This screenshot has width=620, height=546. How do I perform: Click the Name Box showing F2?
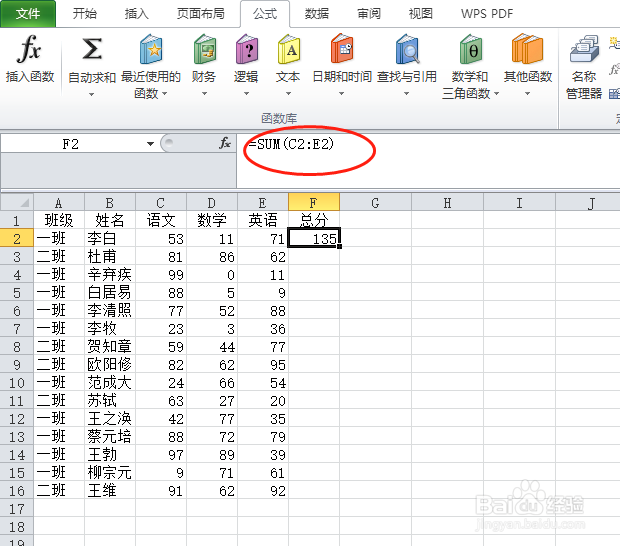[71, 144]
